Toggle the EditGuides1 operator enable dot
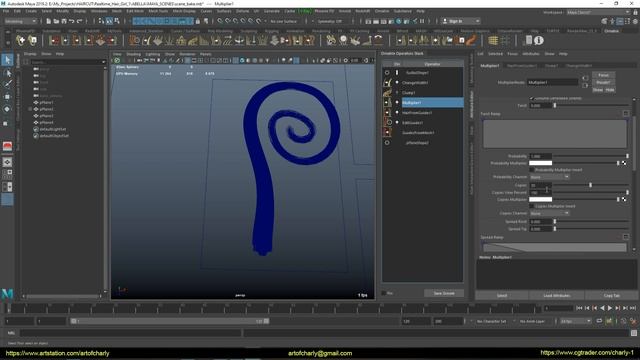This screenshot has height=360, width=640. pyautogui.click(x=397, y=122)
